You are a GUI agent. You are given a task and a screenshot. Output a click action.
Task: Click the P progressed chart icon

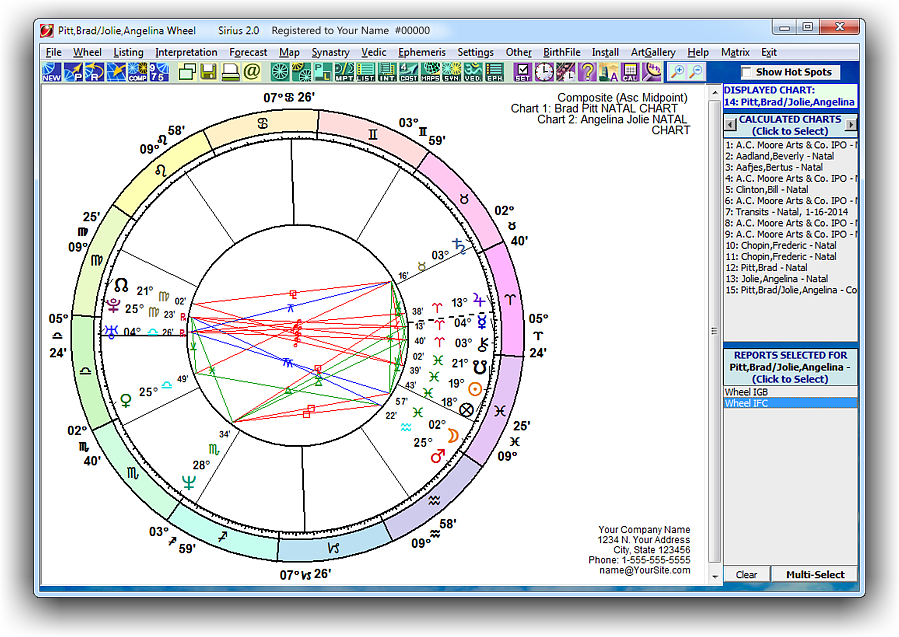click(x=73, y=72)
